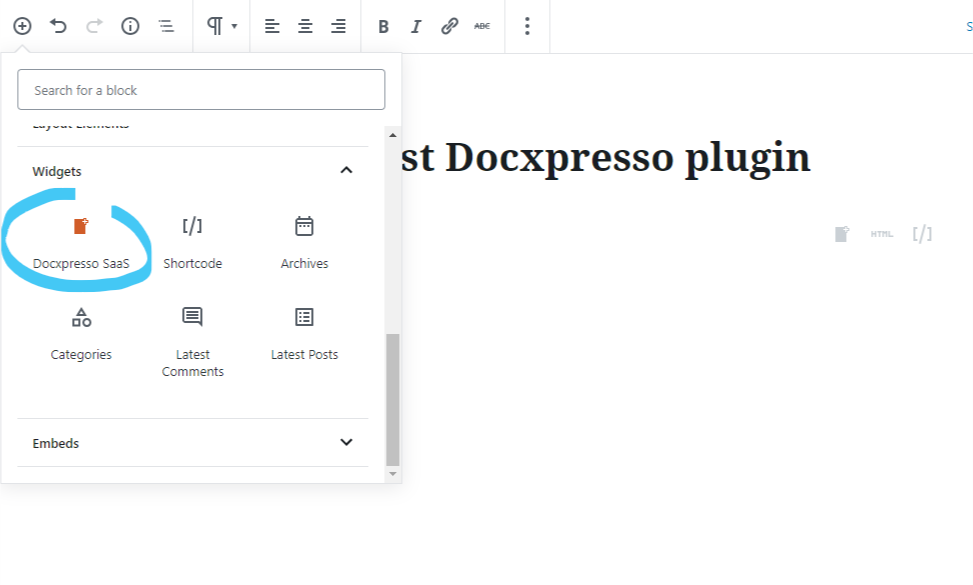The height and width of the screenshot is (585, 973).
Task: Click the Add block plus icon
Action: (22, 26)
